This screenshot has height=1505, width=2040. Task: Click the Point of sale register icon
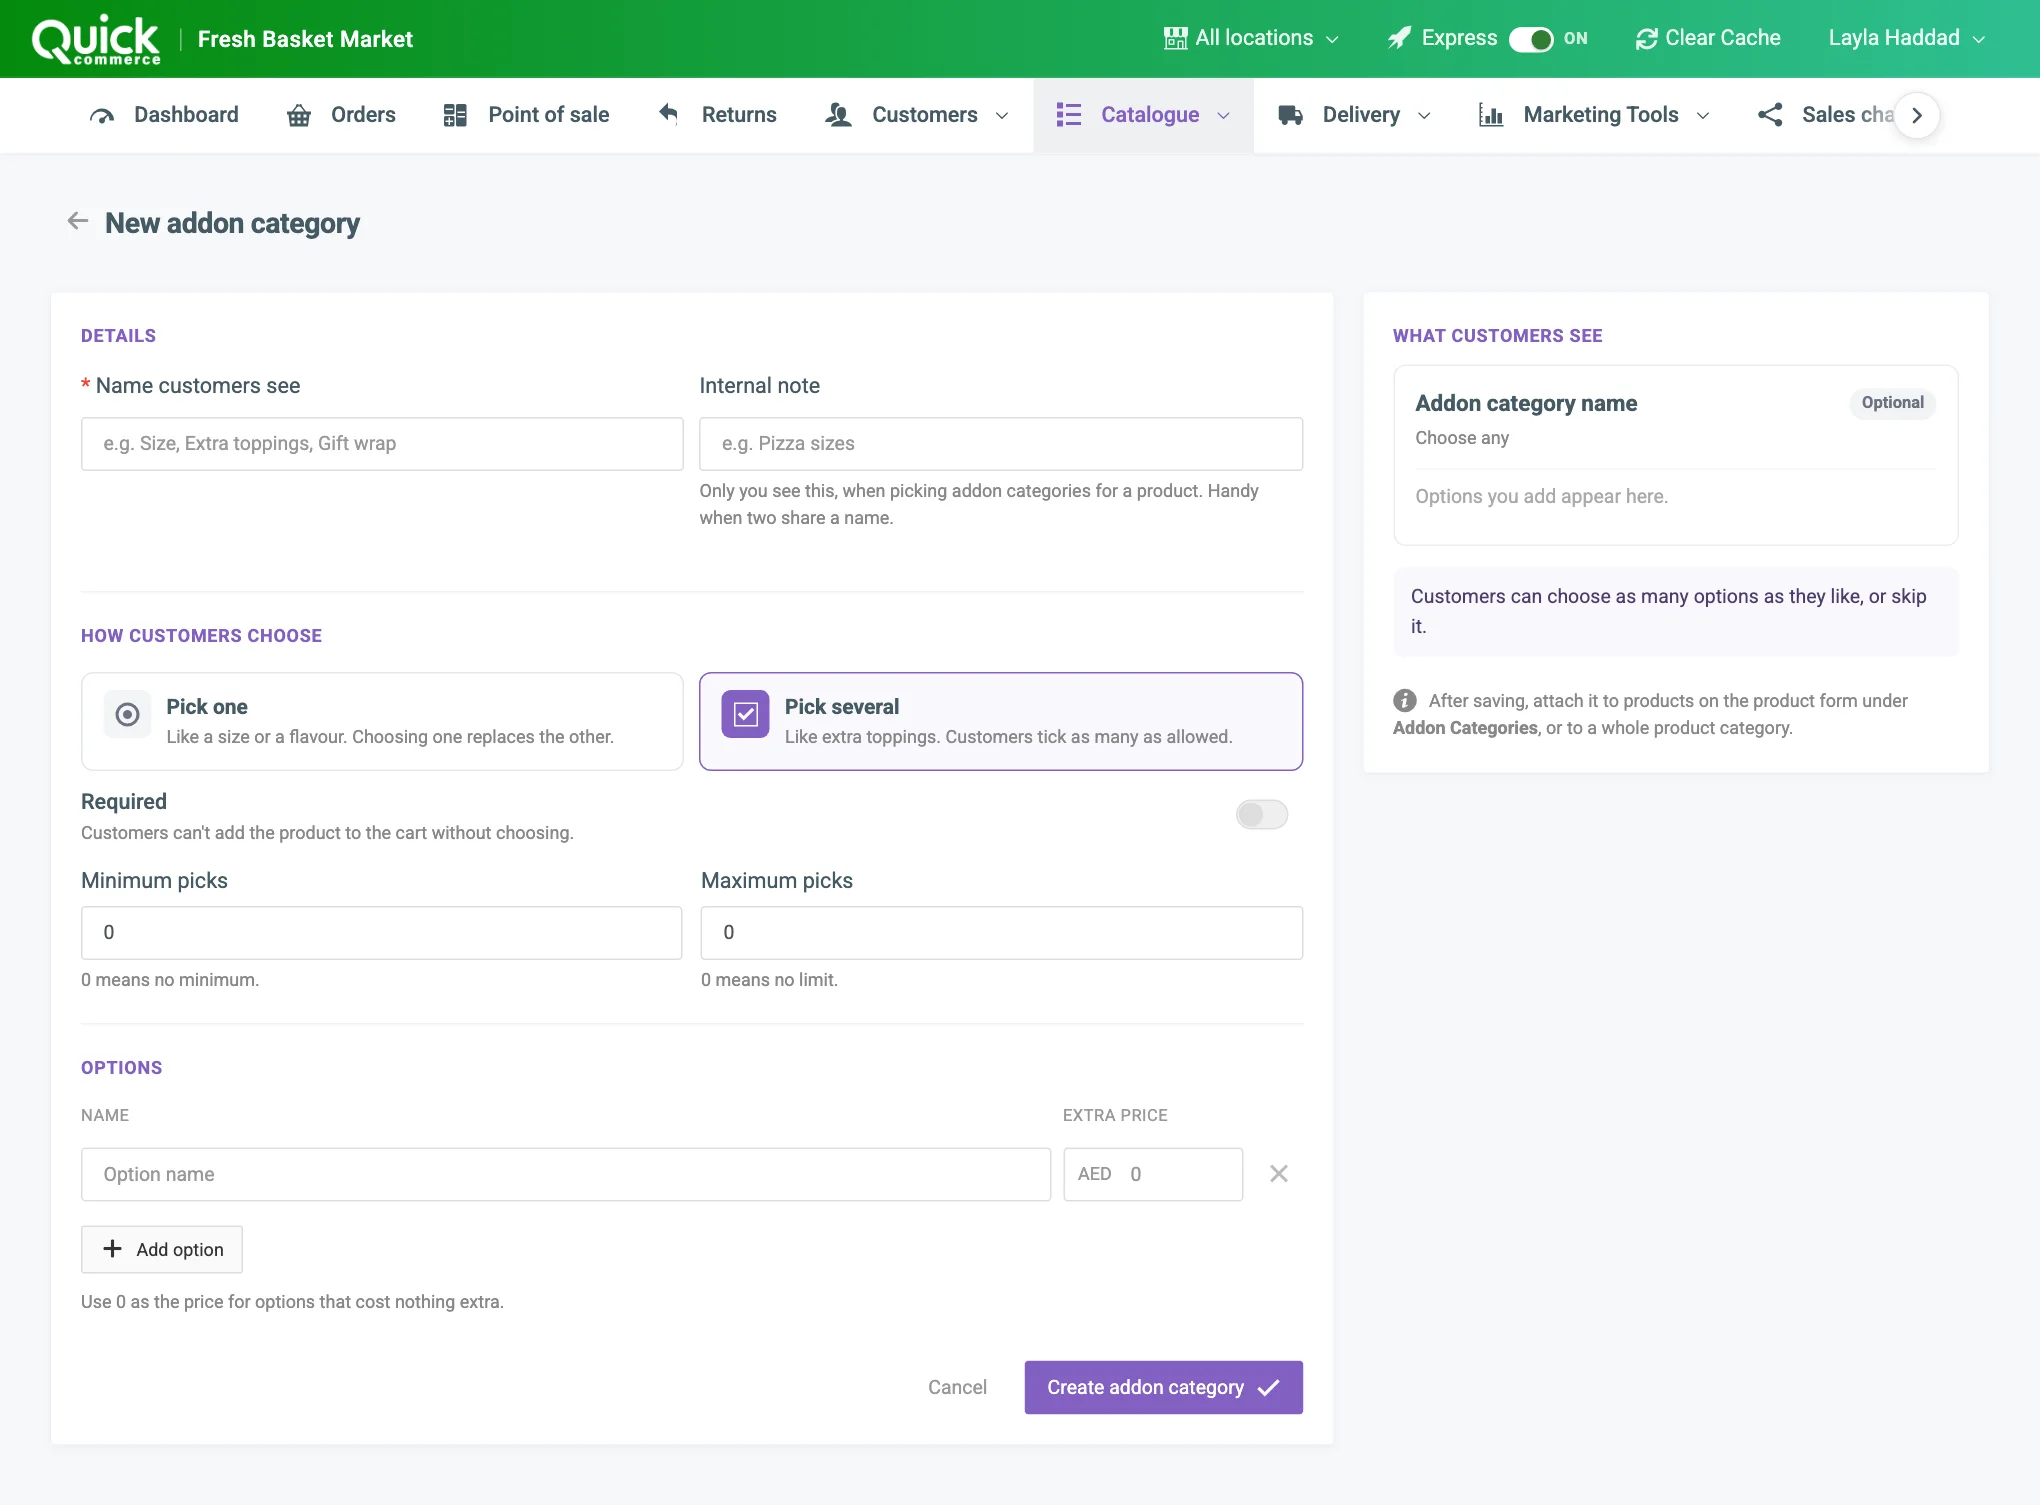(x=455, y=115)
